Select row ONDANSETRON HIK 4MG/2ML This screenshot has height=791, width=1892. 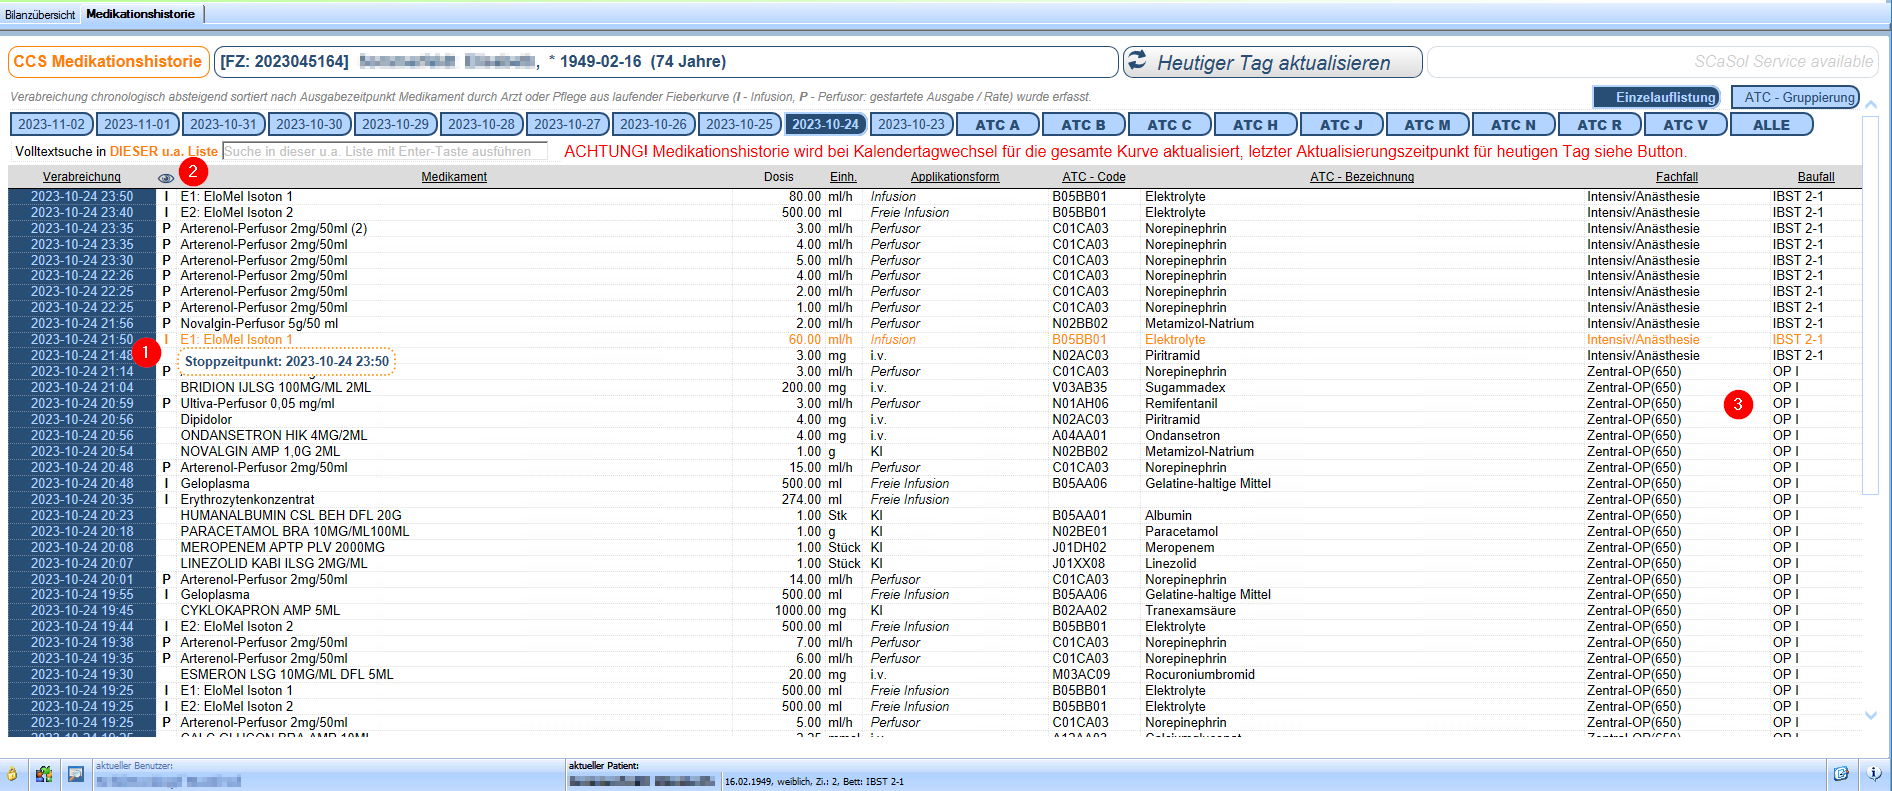coord(935,436)
